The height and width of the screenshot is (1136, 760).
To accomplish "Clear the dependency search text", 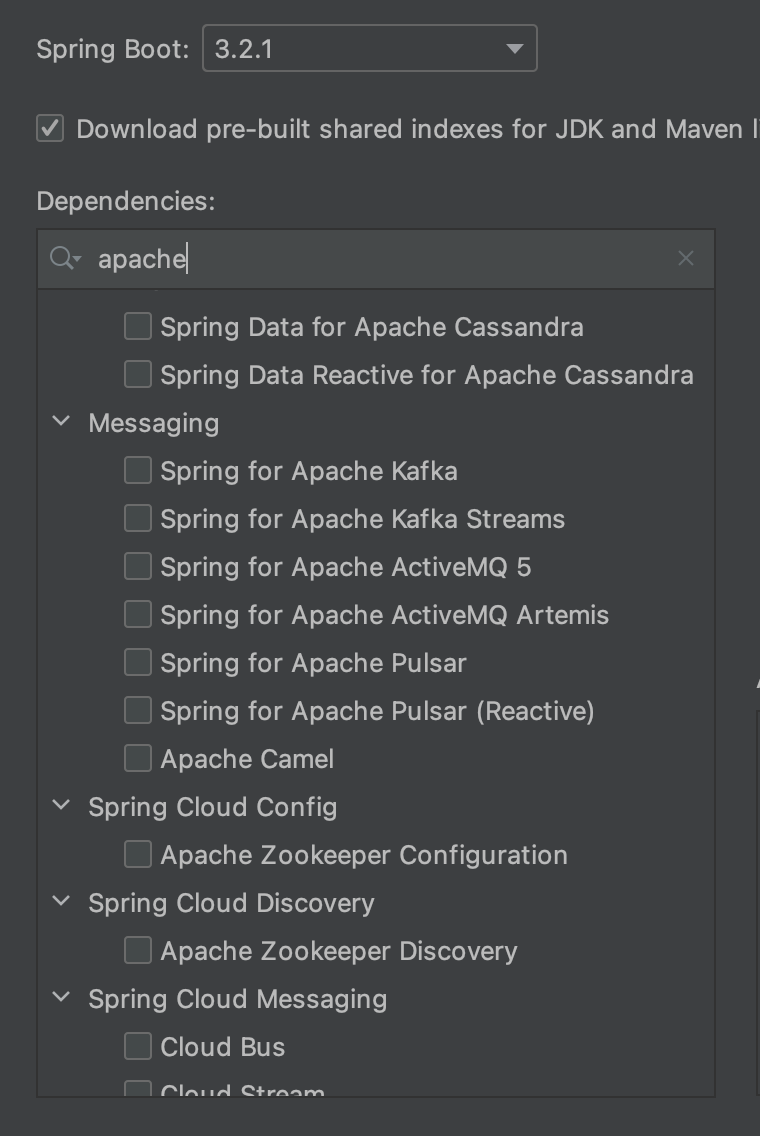I will coord(685,259).
